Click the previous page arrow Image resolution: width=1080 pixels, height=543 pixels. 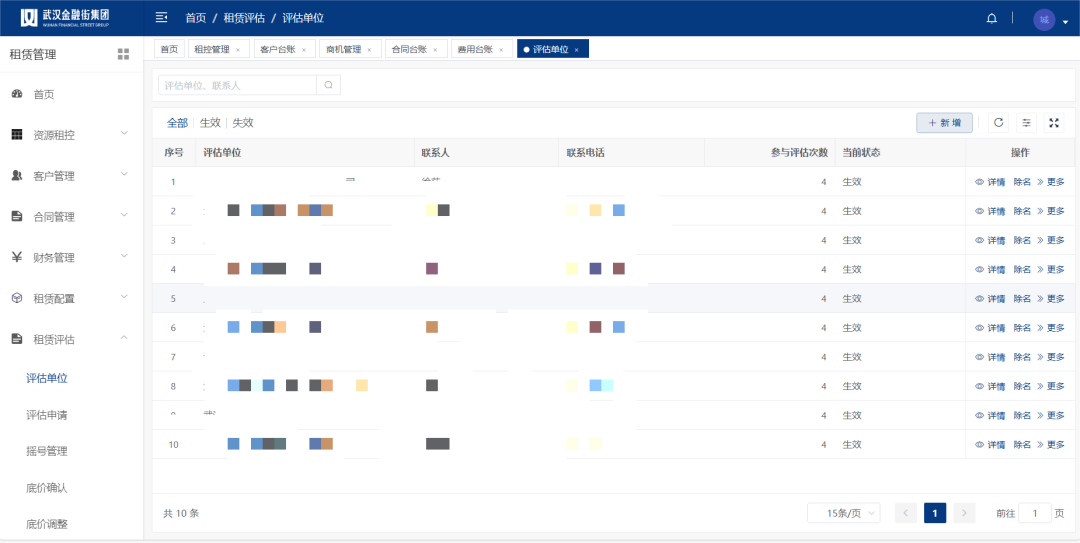(906, 513)
